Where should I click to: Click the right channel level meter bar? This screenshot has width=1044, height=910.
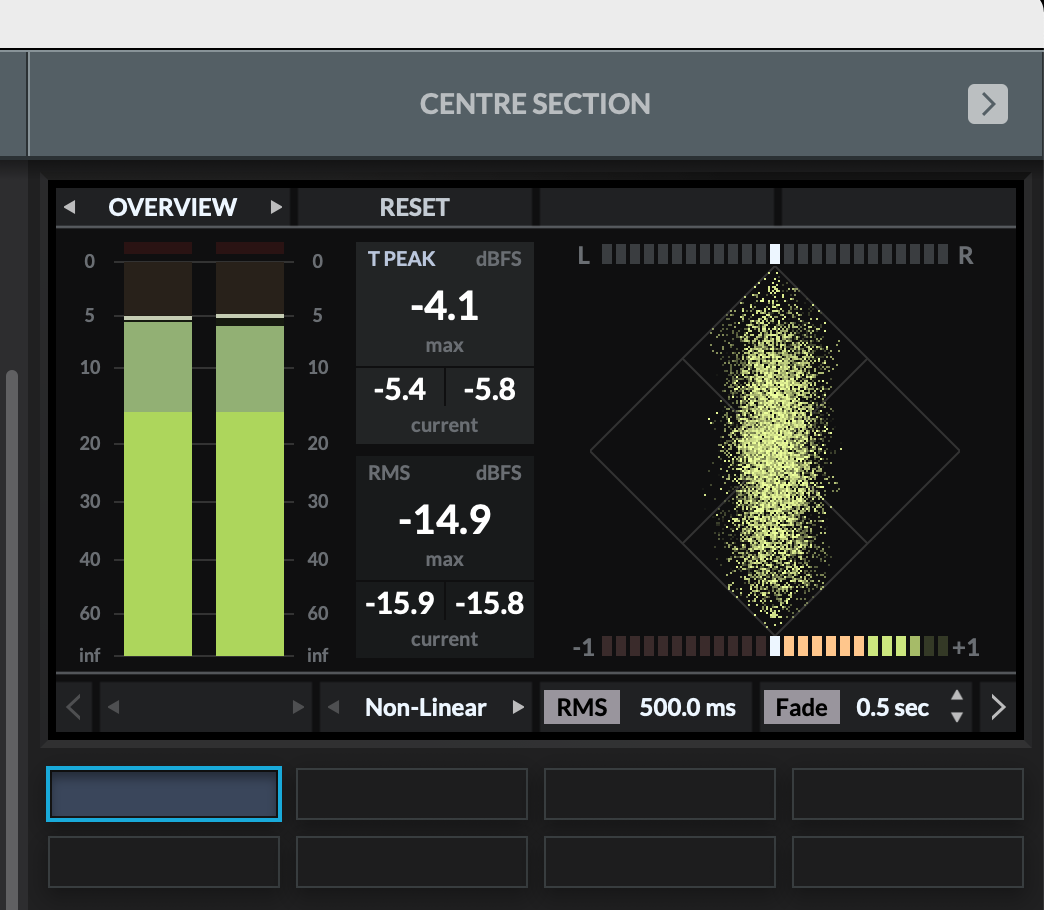(x=250, y=459)
